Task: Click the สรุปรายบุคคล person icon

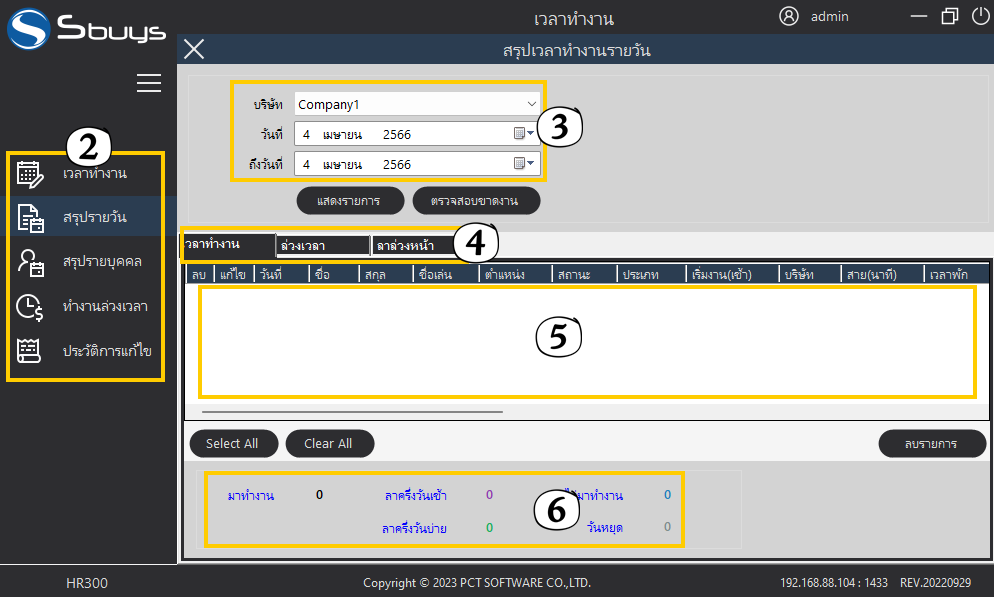Action: pos(31,262)
